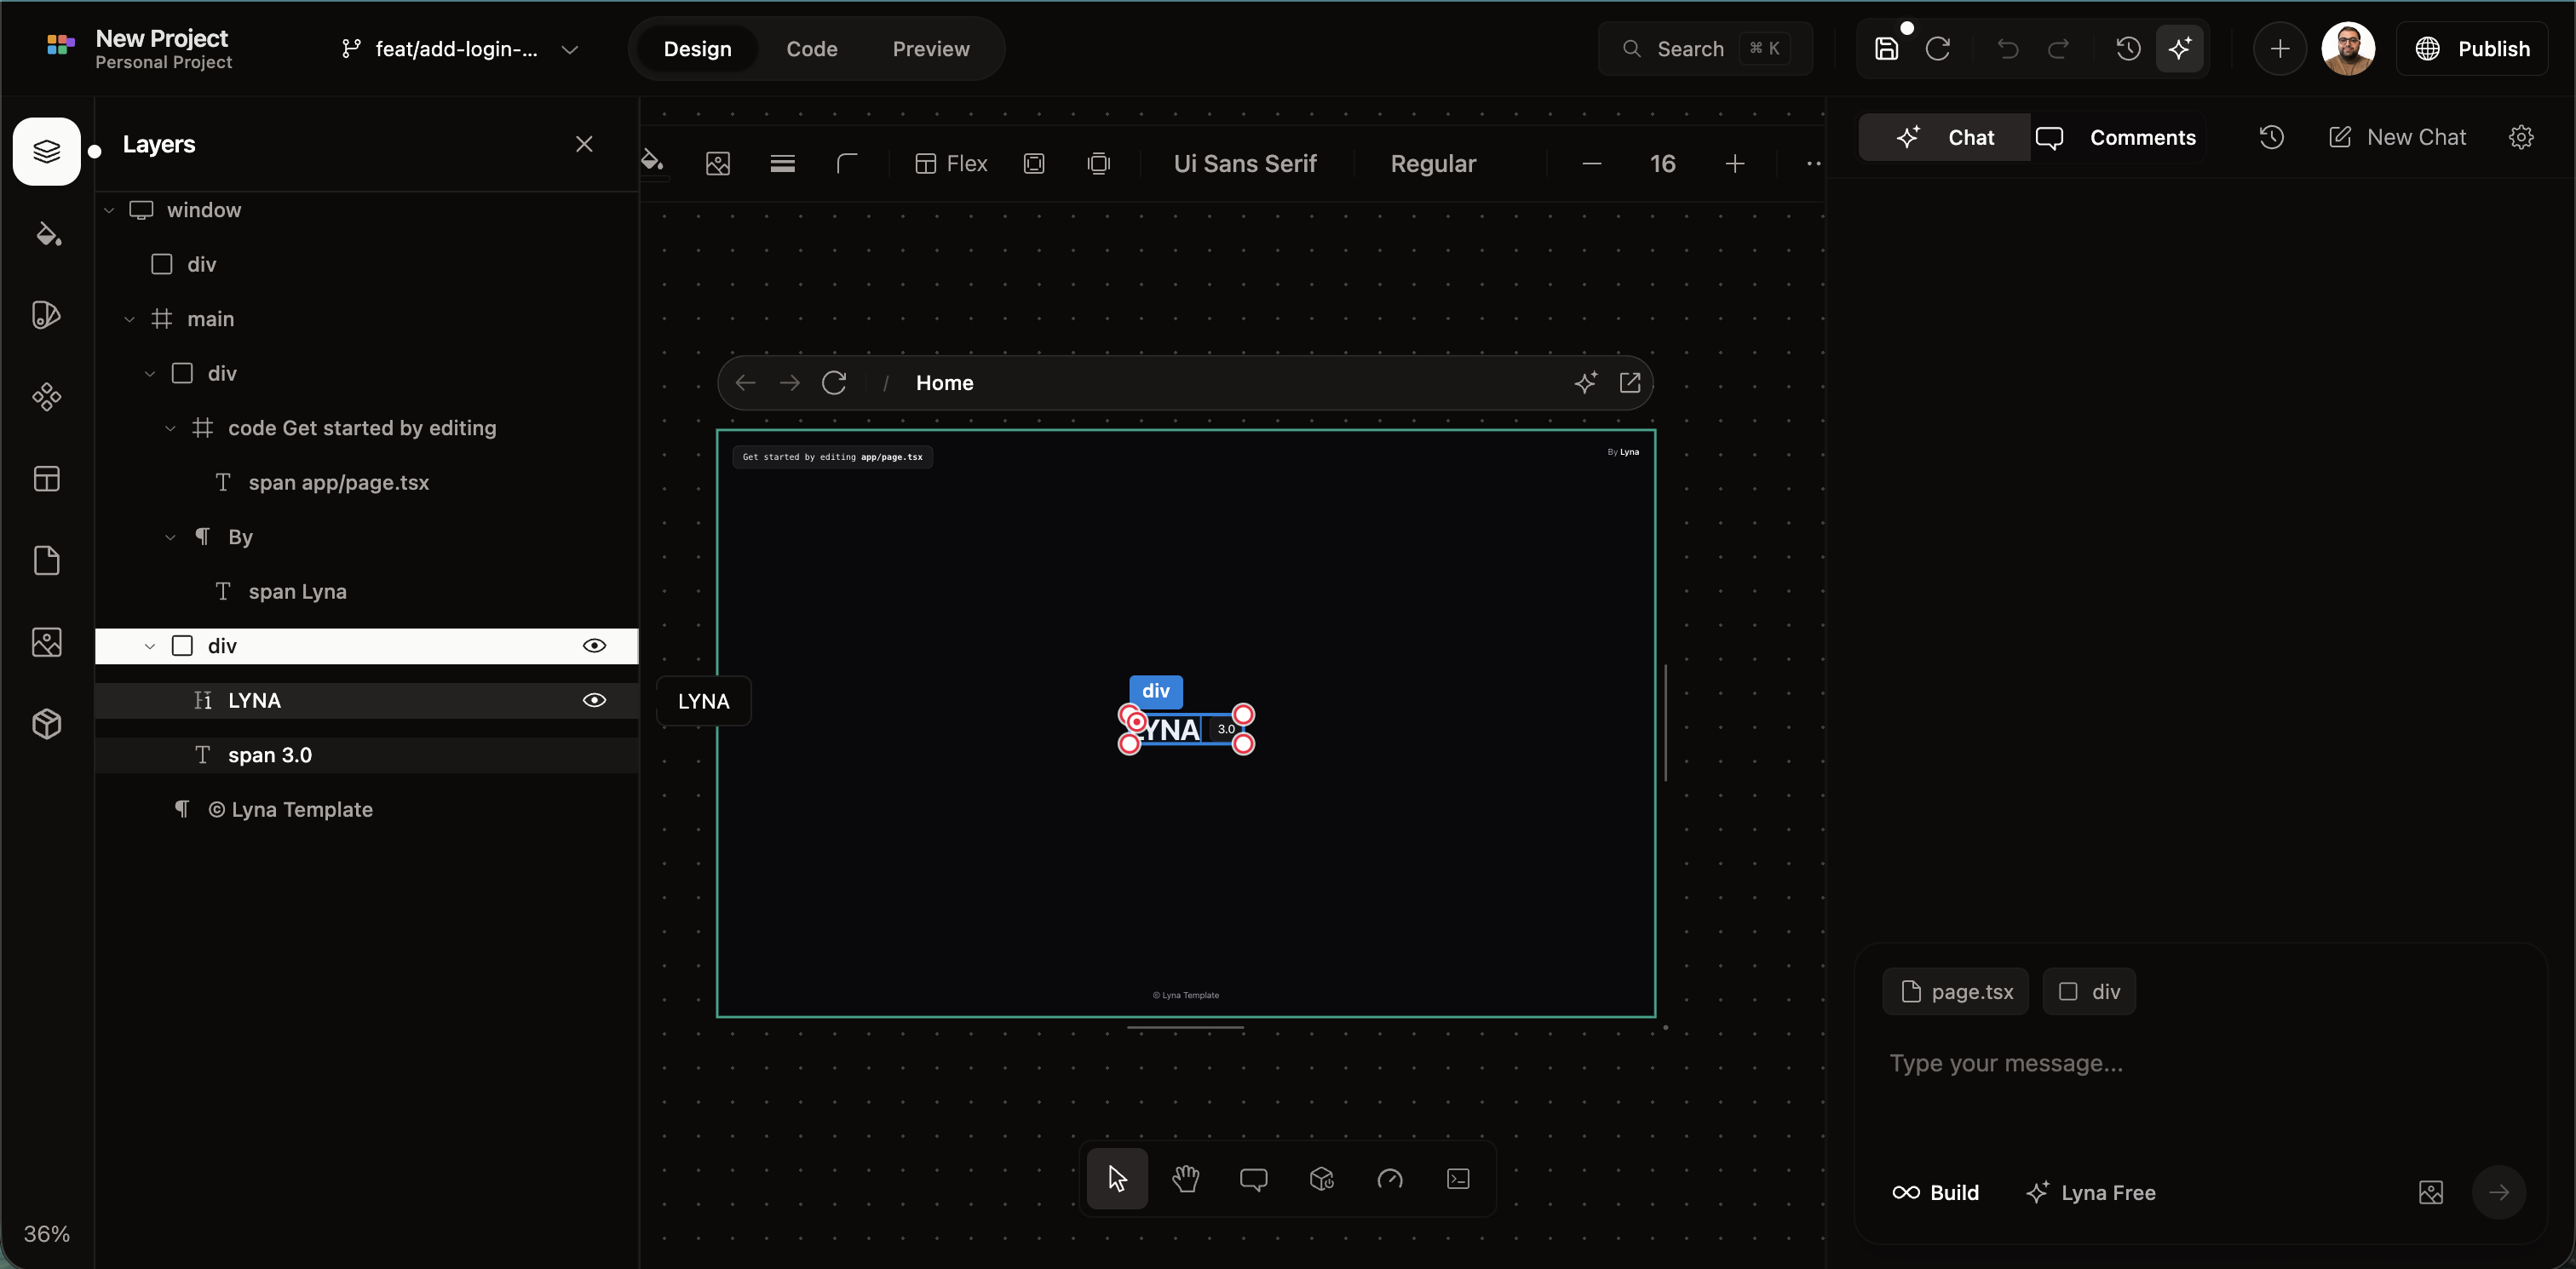Refresh the Home browser frame
This screenshot has width=2576, height=1269.
[835, 382]
